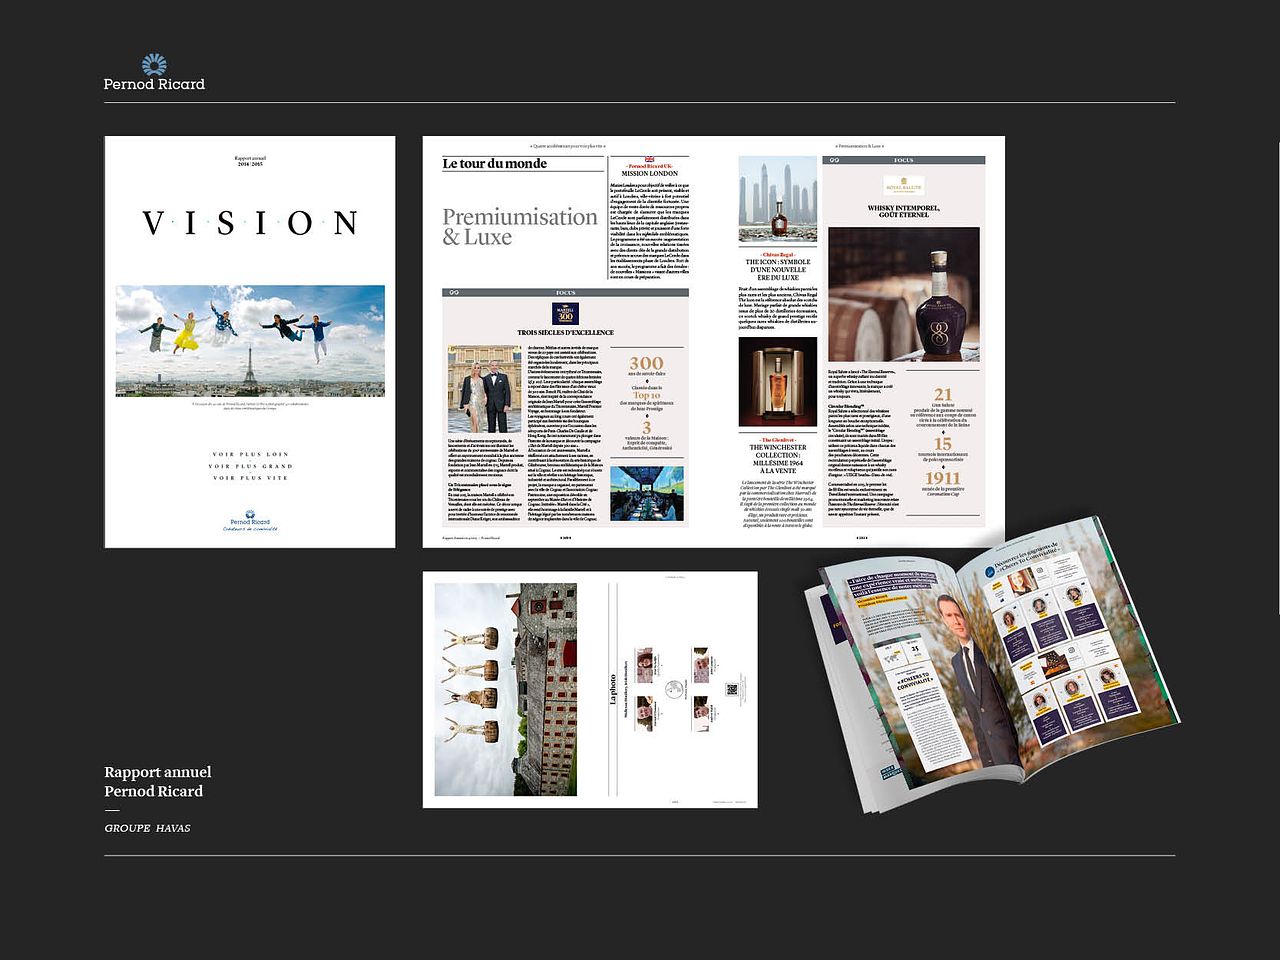
Task: Click the UK flag above Mission London
Action: [649, 159]
